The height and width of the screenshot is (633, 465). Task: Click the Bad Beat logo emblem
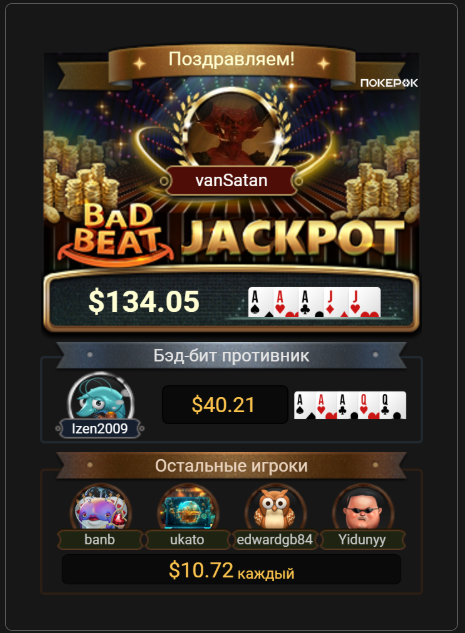[116, 234]
